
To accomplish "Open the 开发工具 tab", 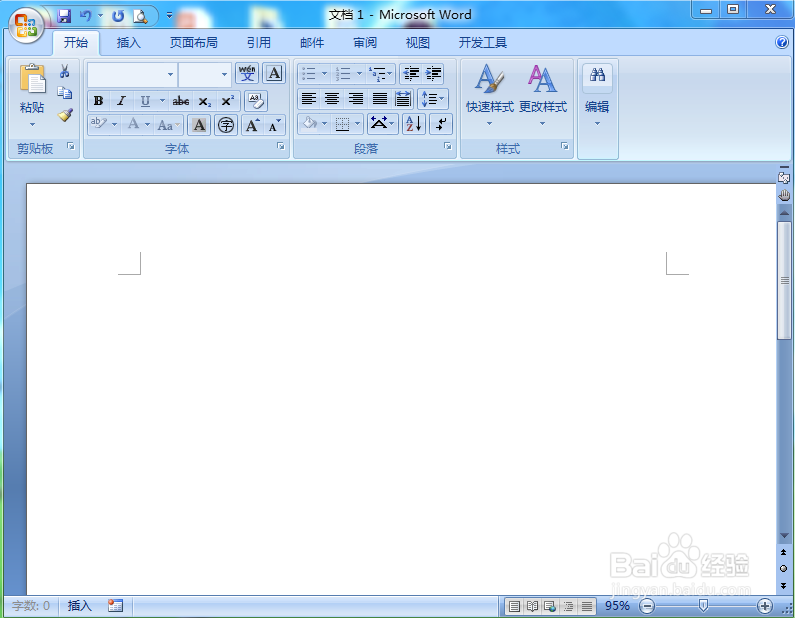I will point(483,43).
